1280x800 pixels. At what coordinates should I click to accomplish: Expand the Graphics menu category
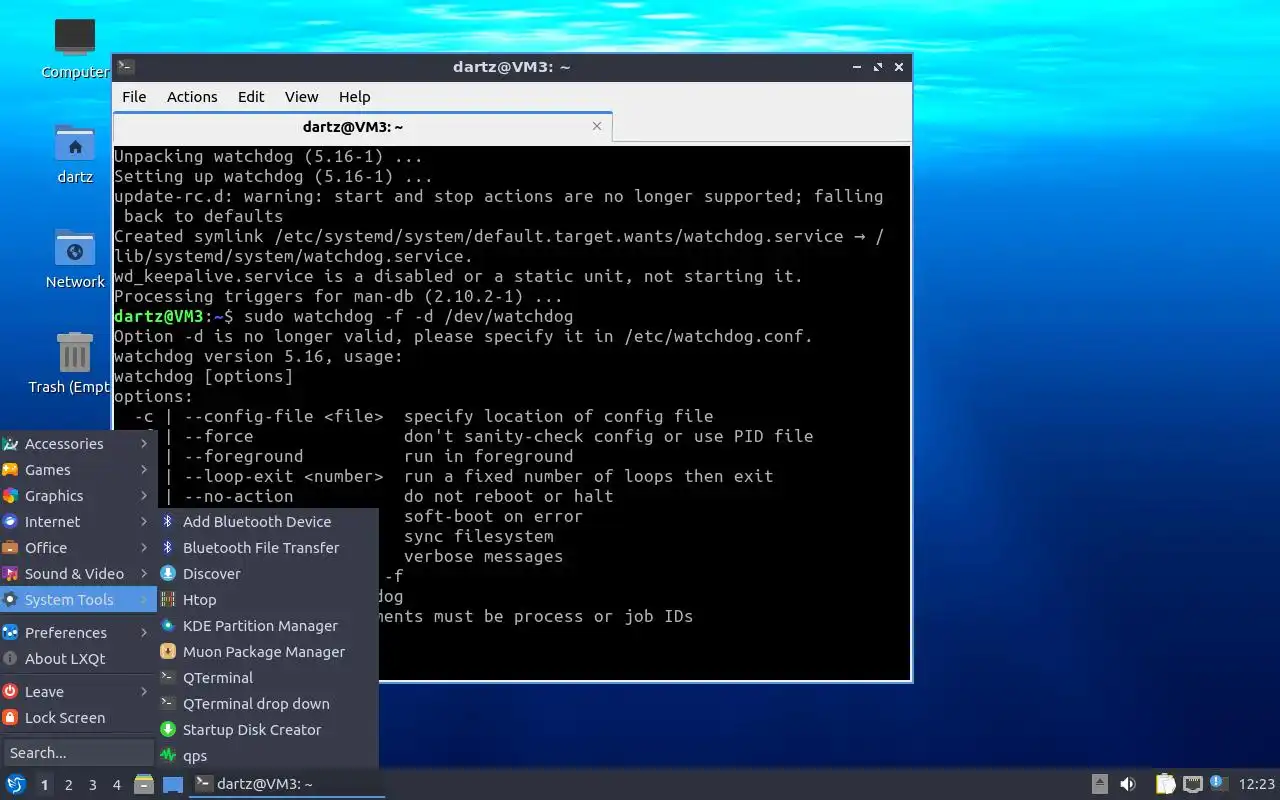[x=77, y=496]
